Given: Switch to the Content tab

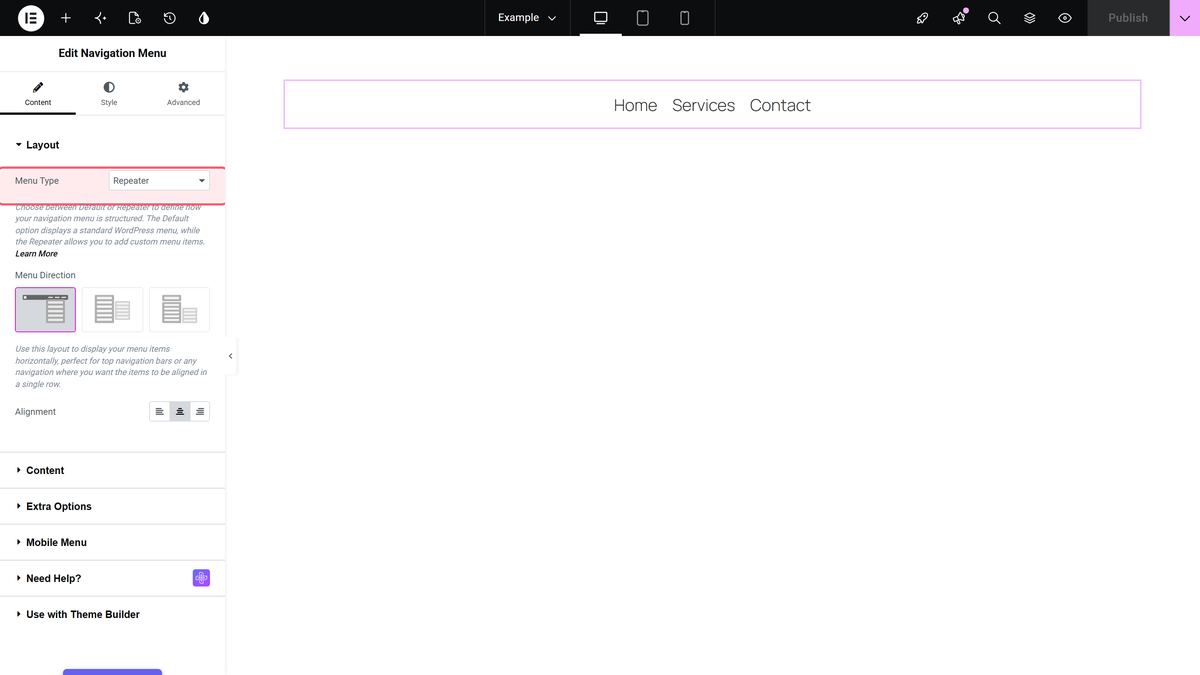Looking at the screenshot, I should [x=38, y=94].
